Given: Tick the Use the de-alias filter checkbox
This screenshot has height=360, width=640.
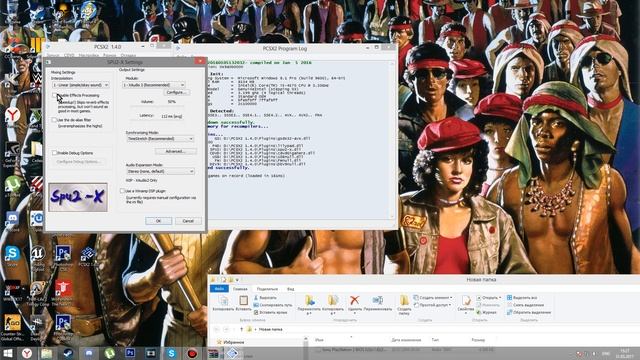Looking at the screenshot, I should (54, 120).
